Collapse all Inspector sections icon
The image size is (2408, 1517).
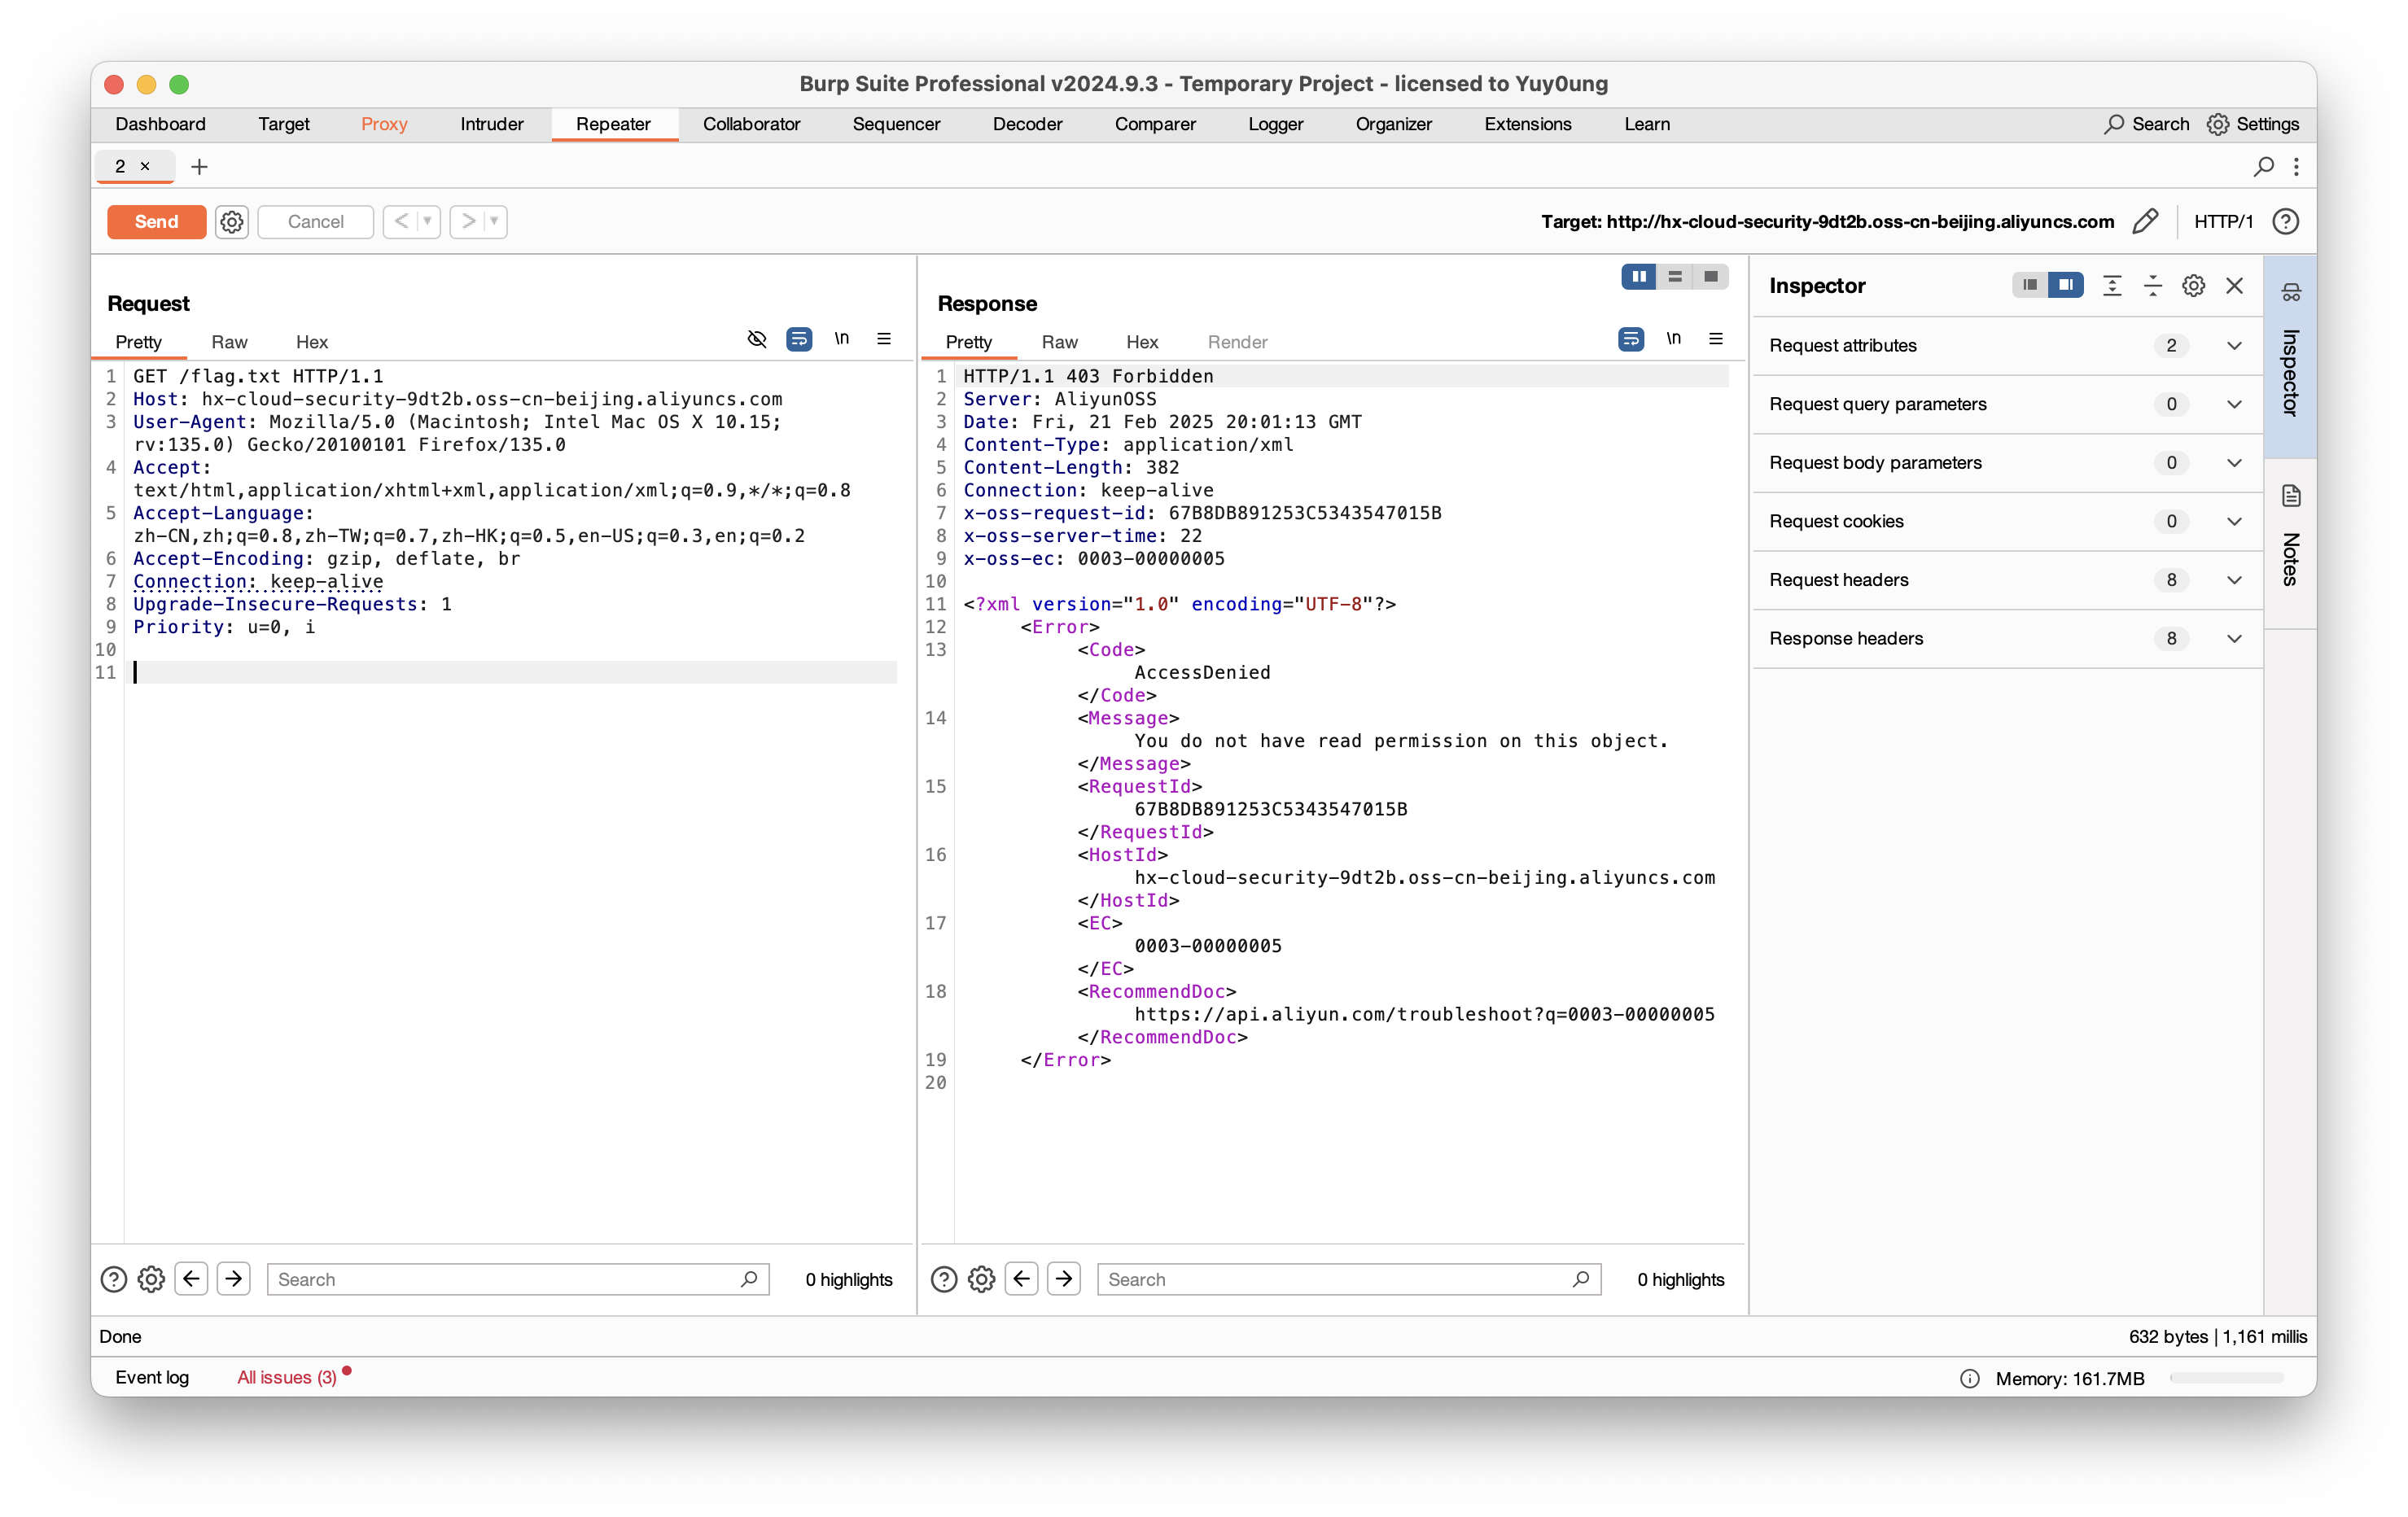(2153, 286)
